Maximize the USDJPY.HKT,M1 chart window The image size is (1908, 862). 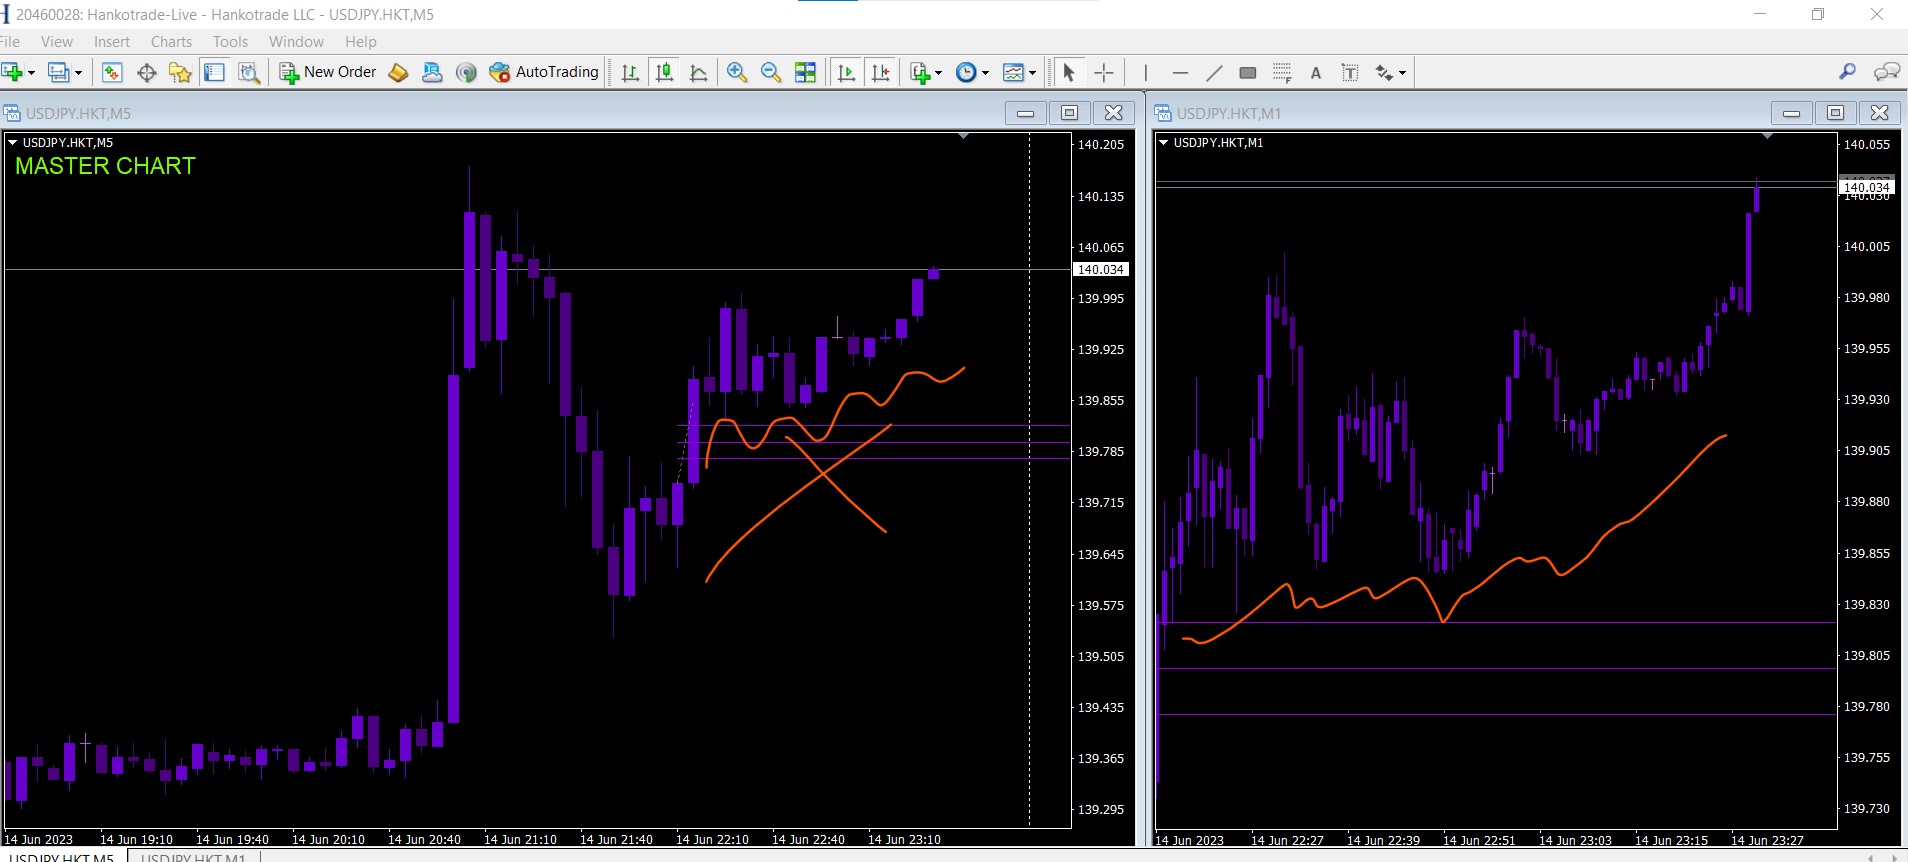point(1835,113)
